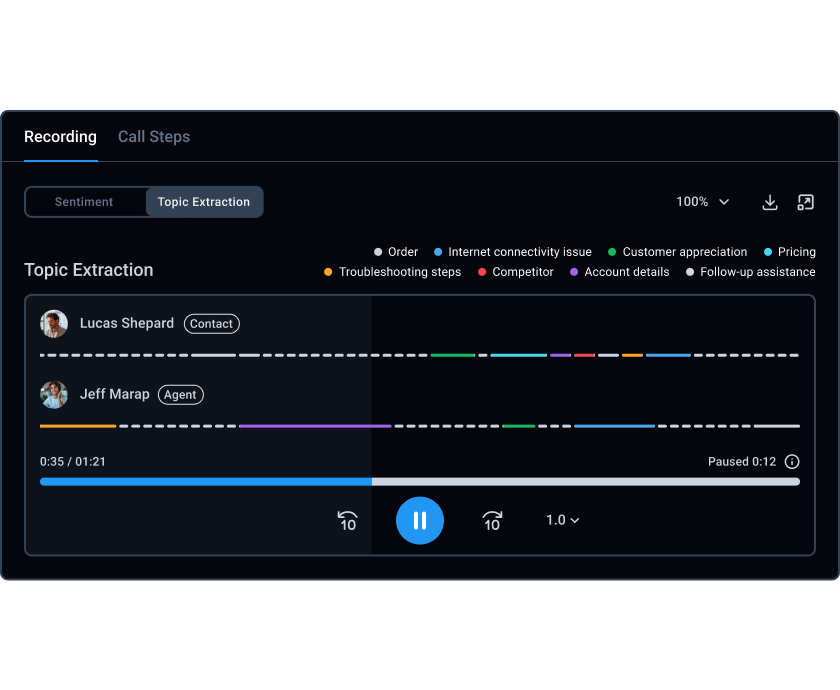Toggle the Pricing legend item

[x=790, y=252]
